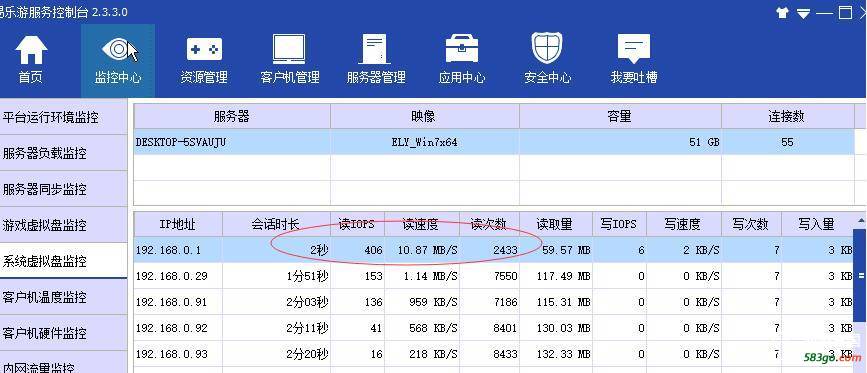
Task: Select 客户机硬件监控 in sidebar
Action: tap(64, 333)
